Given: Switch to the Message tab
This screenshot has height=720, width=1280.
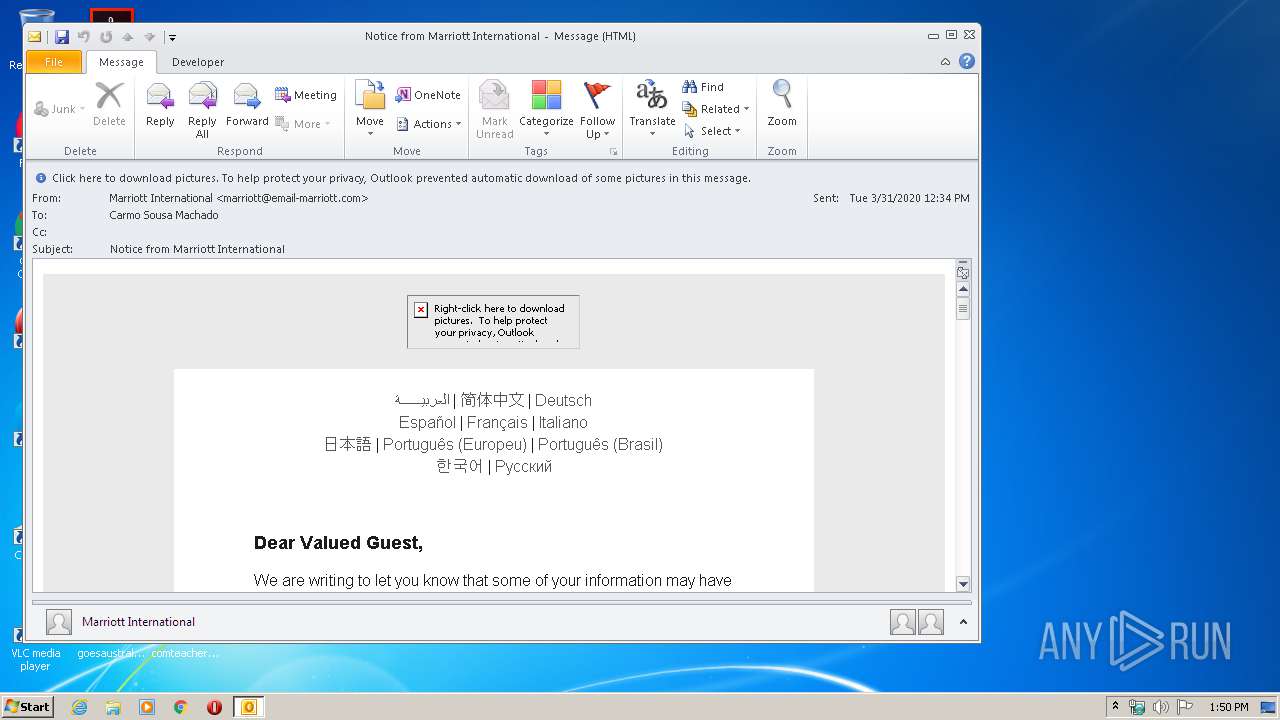Looking at the screenshot, I should pos(121,62).
